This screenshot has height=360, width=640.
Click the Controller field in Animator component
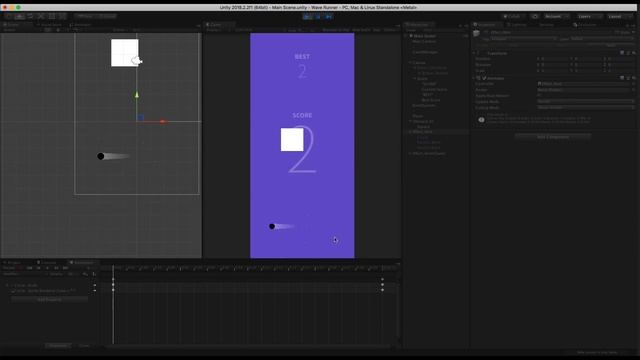[x=585, y=84]
